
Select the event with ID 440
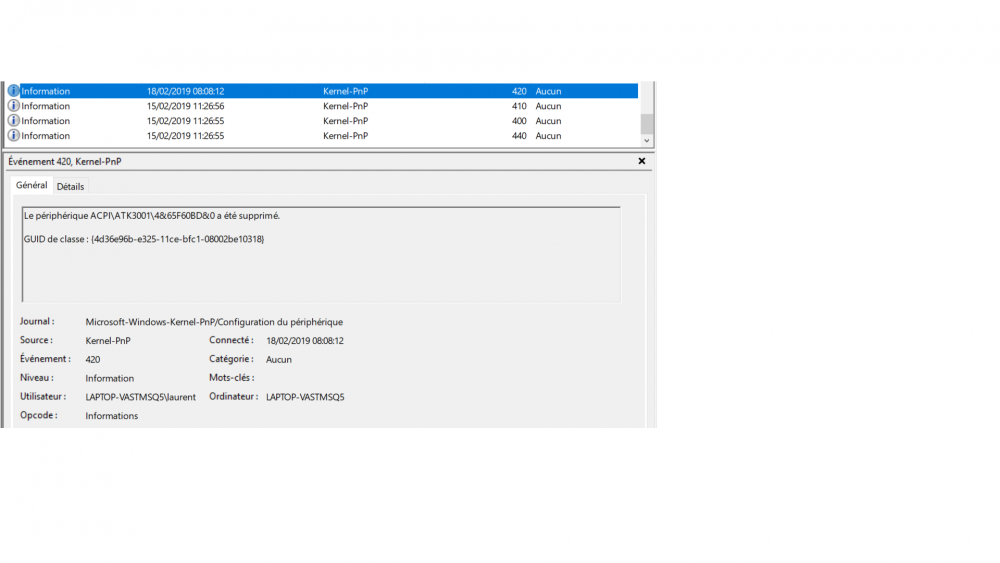tap(322, 135)
